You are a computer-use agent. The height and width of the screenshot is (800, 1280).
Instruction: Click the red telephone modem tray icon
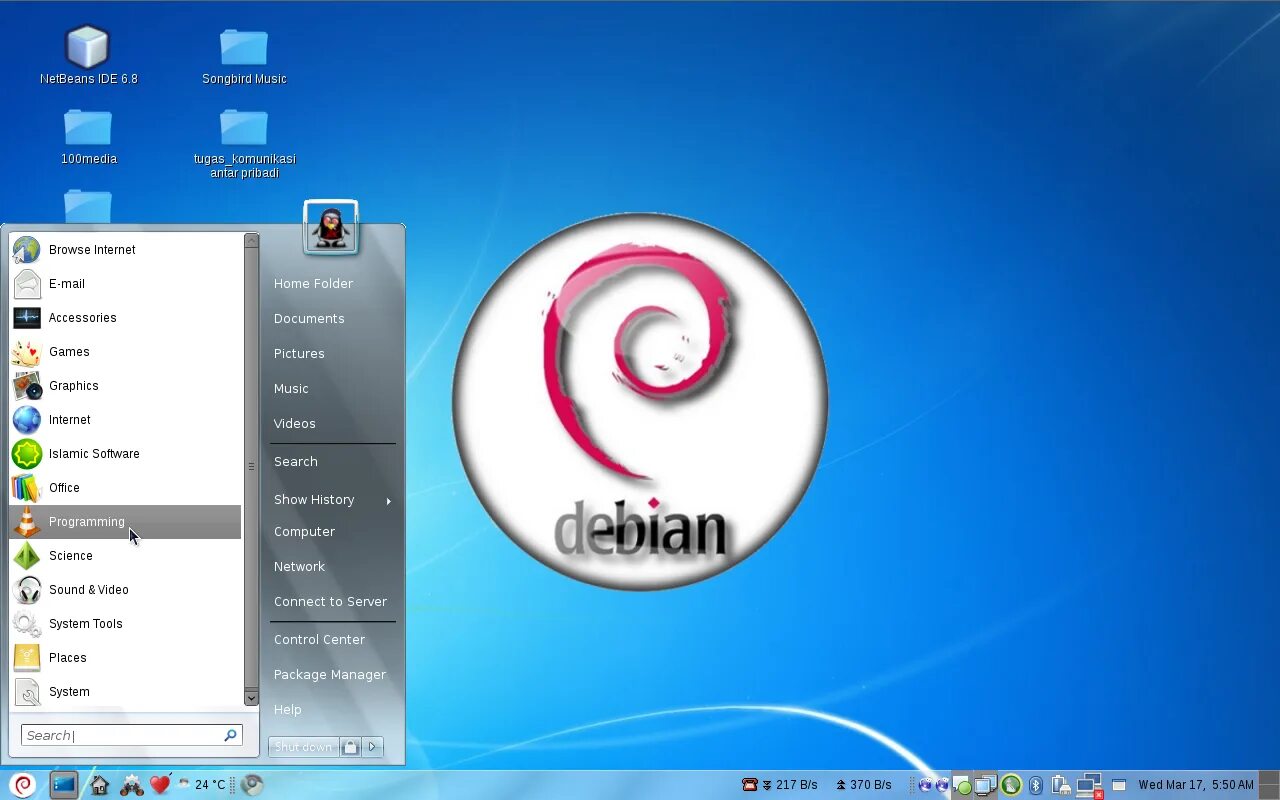tap(750, 785)
